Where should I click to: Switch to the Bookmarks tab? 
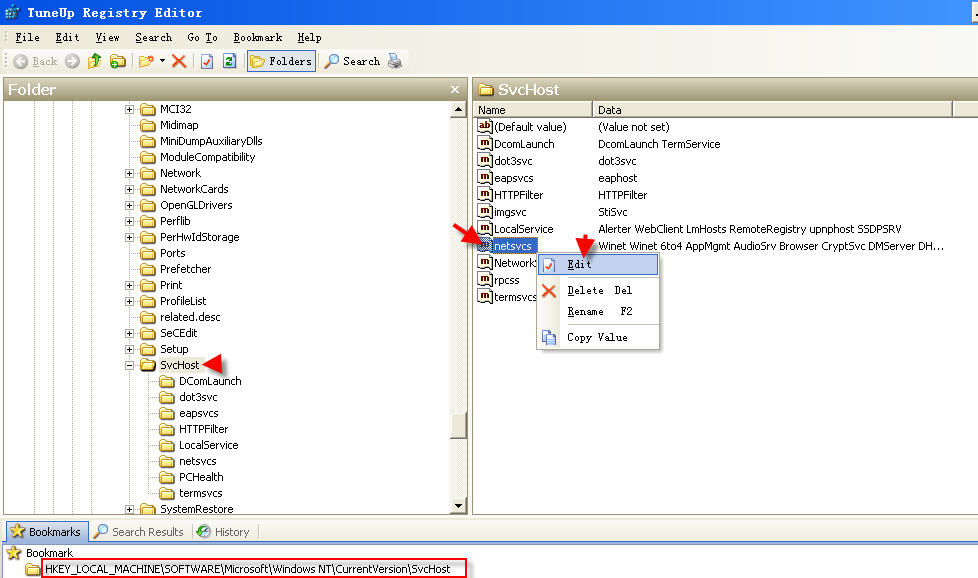point(47,532)
